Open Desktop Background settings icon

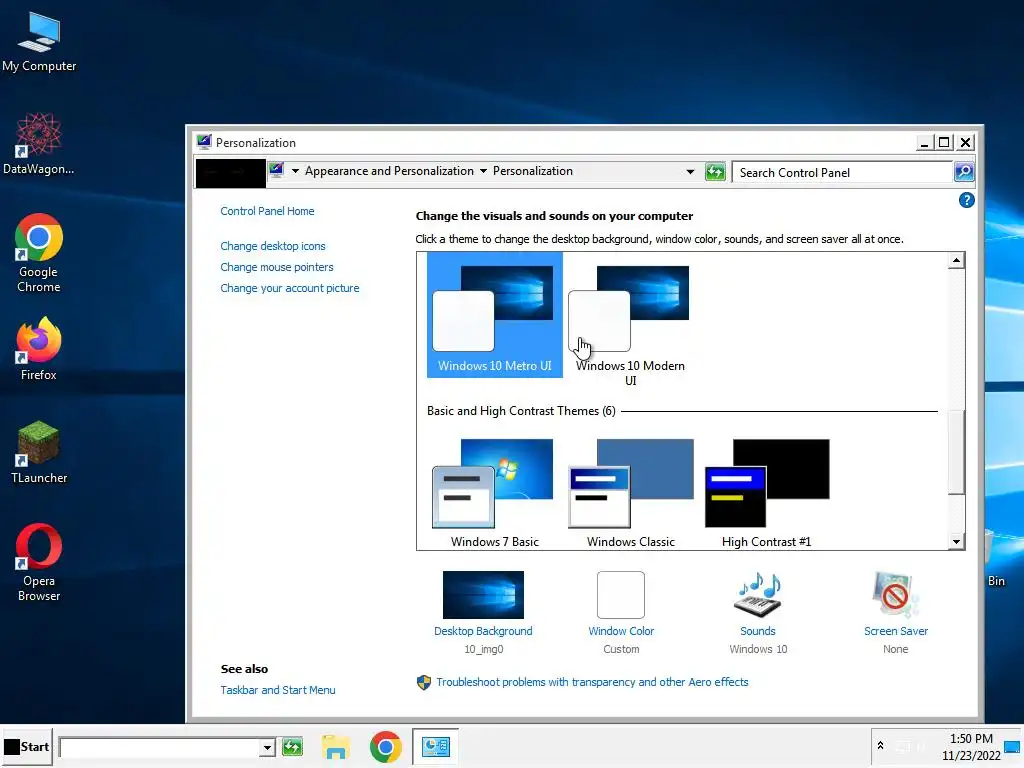tap(483, 595)
